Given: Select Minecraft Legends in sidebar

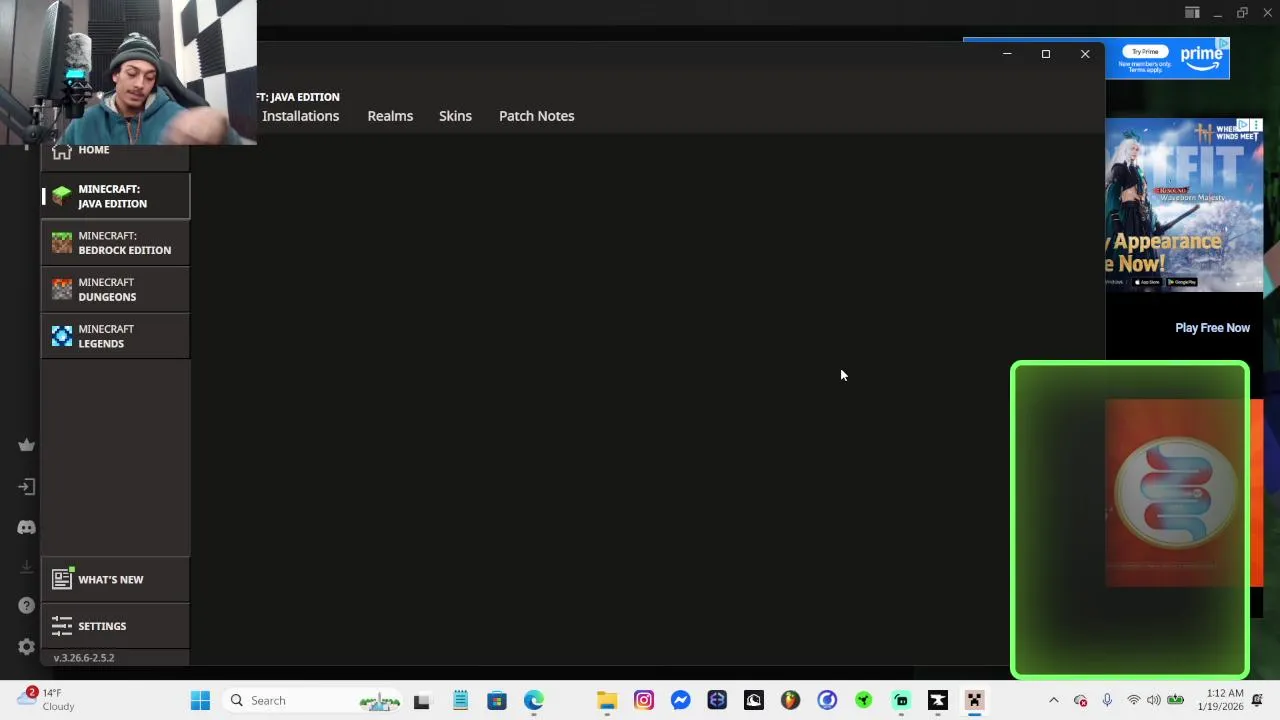Looking at the screenshot, I should [115, 336].
